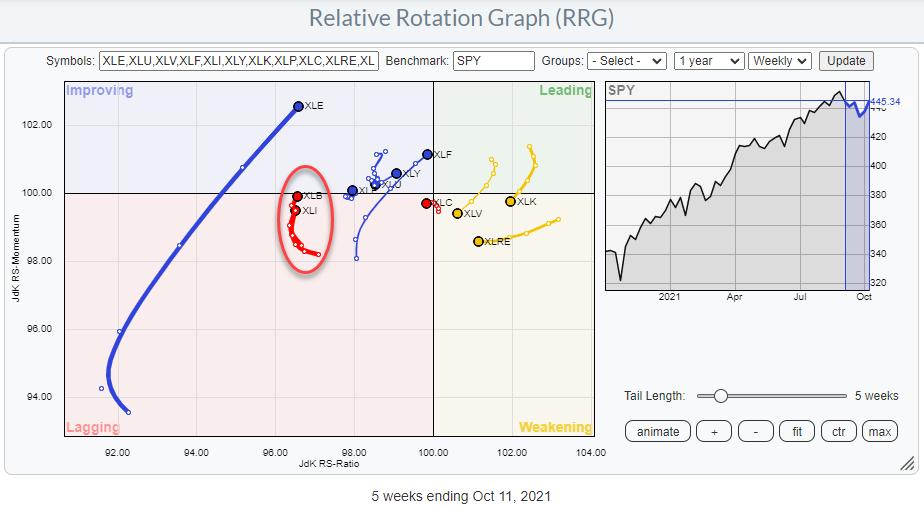
Task: Click the fit button
Action: pyautogui.click(x=797, y=432)
